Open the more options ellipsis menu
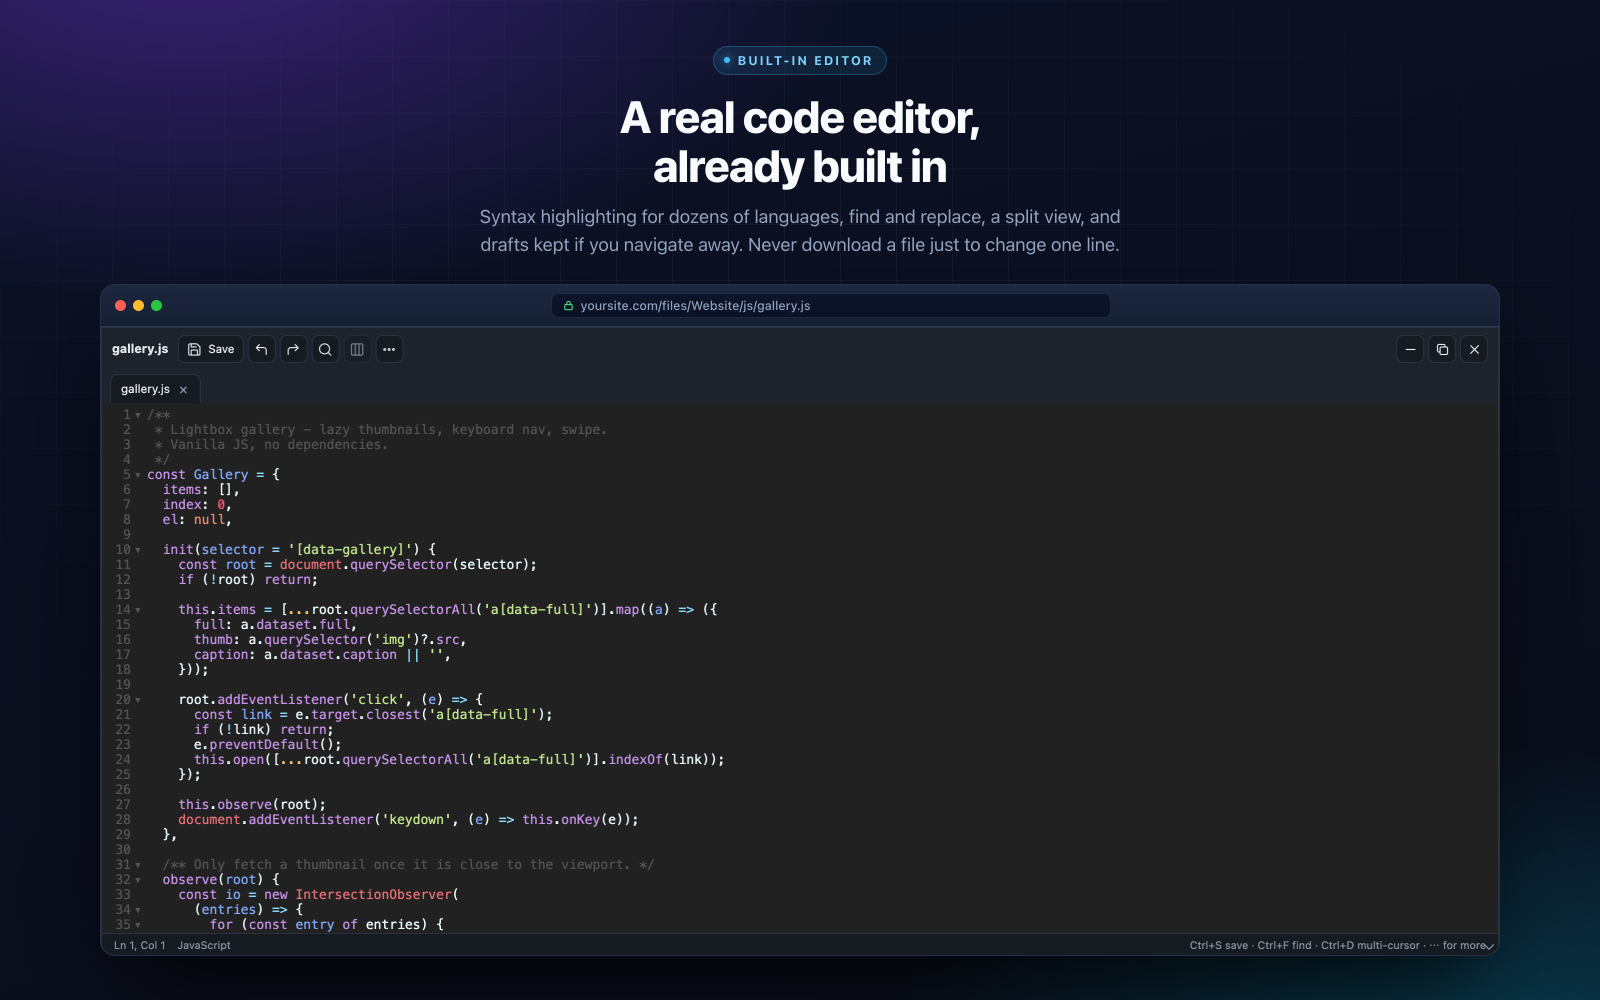 point(389,349)
